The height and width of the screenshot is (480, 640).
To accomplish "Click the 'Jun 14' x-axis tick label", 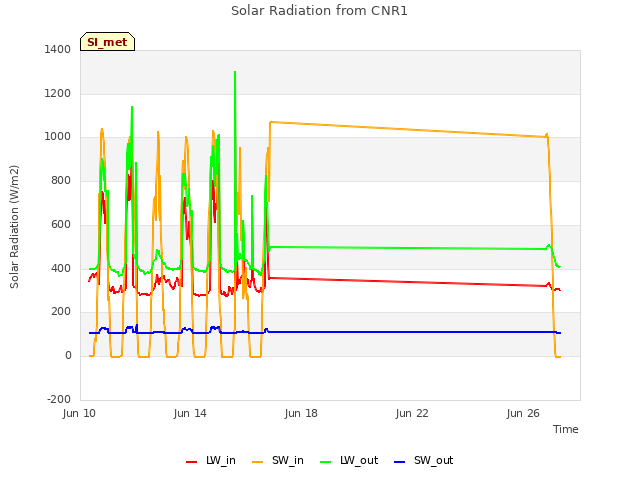I will click(x=190, y=413).
